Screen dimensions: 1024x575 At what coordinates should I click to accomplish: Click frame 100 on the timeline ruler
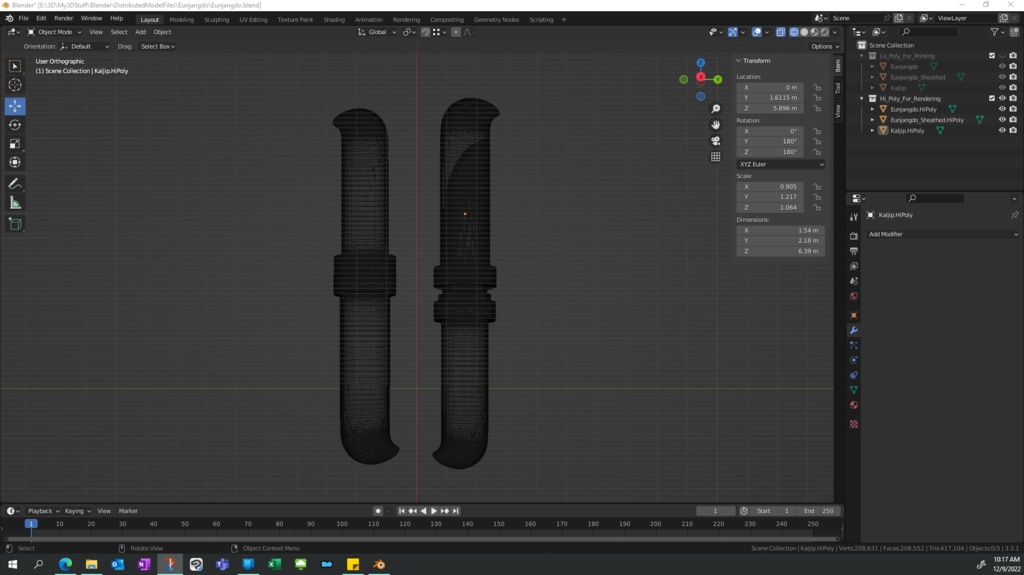point(343,524)
